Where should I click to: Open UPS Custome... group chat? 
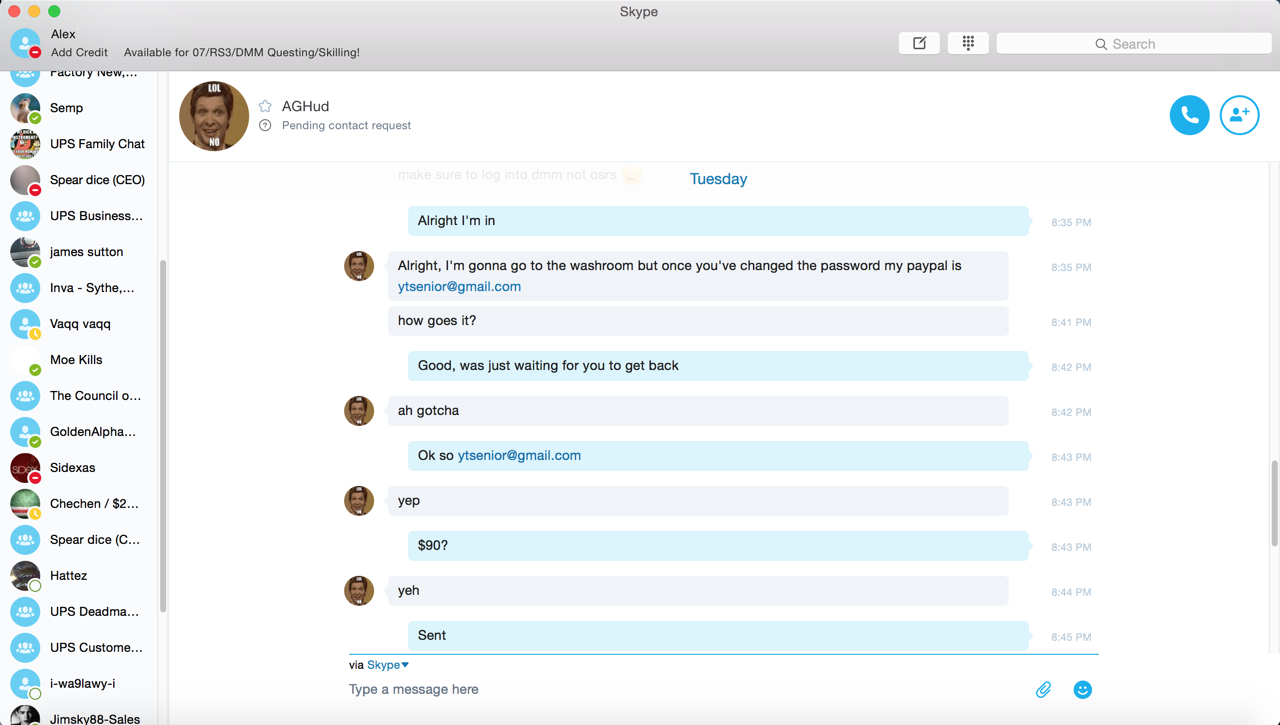tap(80, 648)
